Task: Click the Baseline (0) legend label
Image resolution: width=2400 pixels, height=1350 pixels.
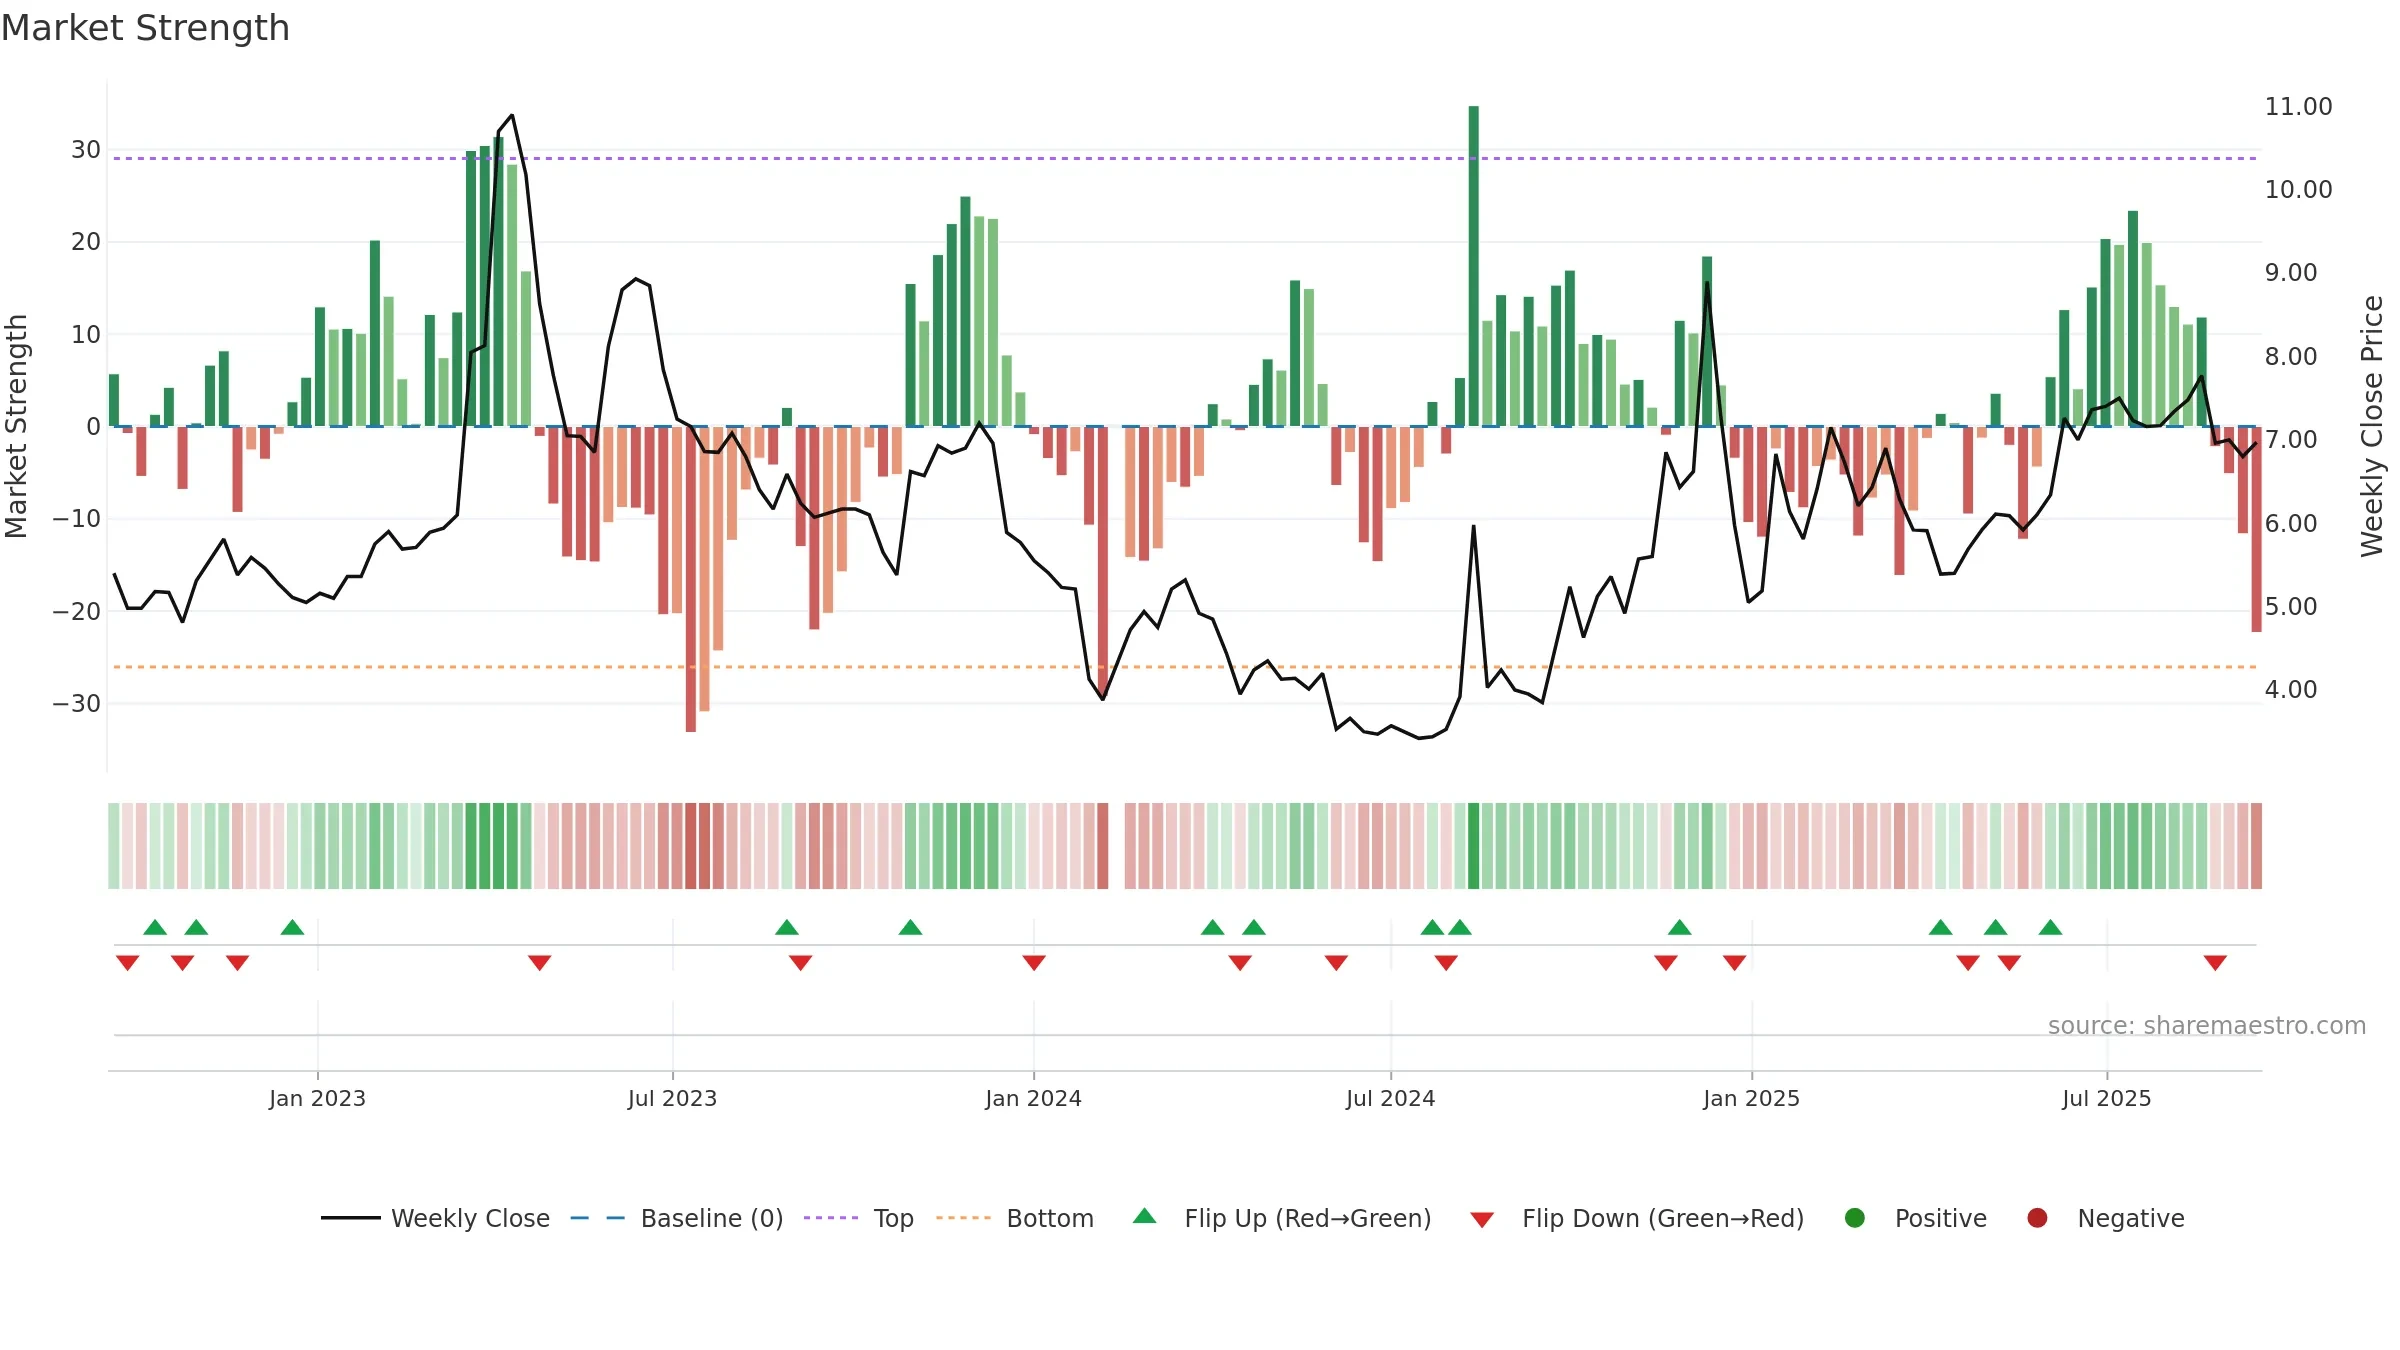Action: pos(712,1218)
